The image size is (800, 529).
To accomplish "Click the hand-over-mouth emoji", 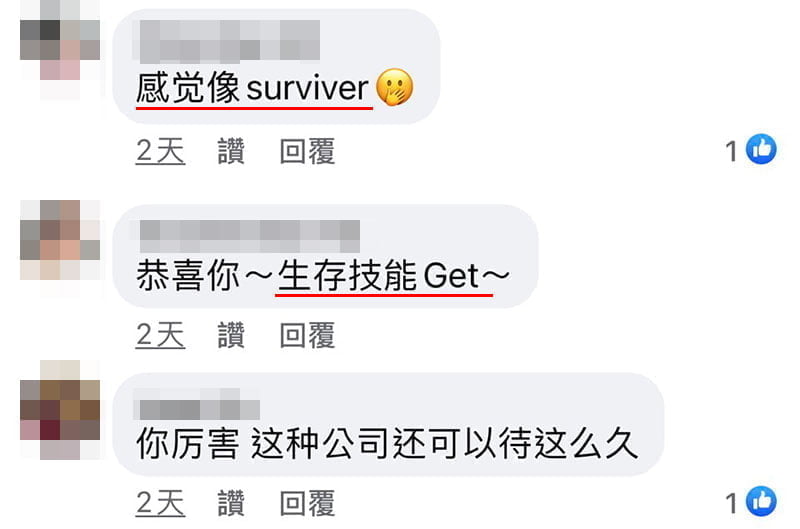I will pyautogui.click(x=395, y=87).
